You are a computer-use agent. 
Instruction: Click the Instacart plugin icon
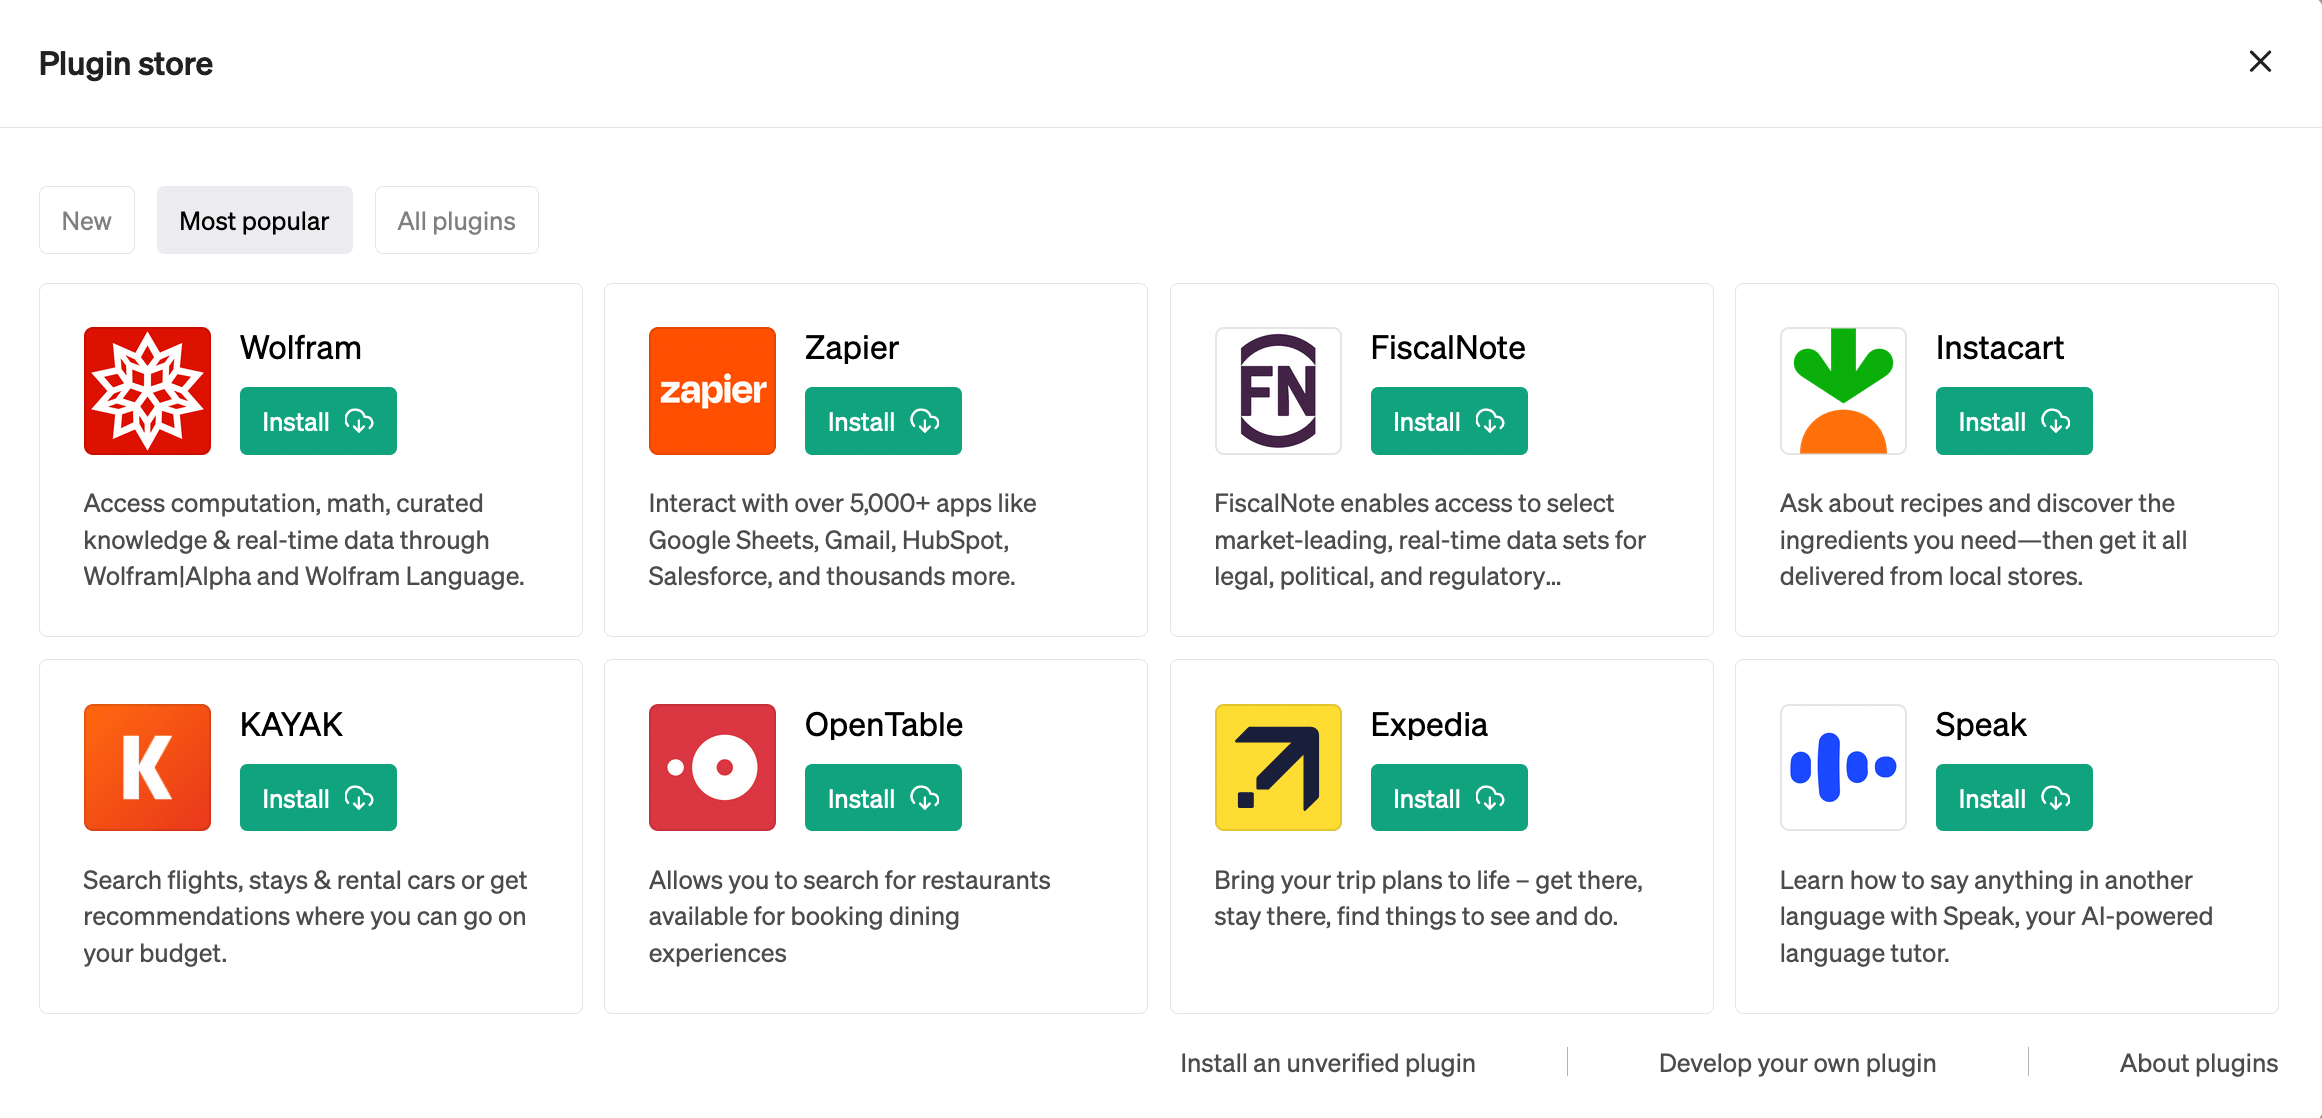tap(1842, 391)
